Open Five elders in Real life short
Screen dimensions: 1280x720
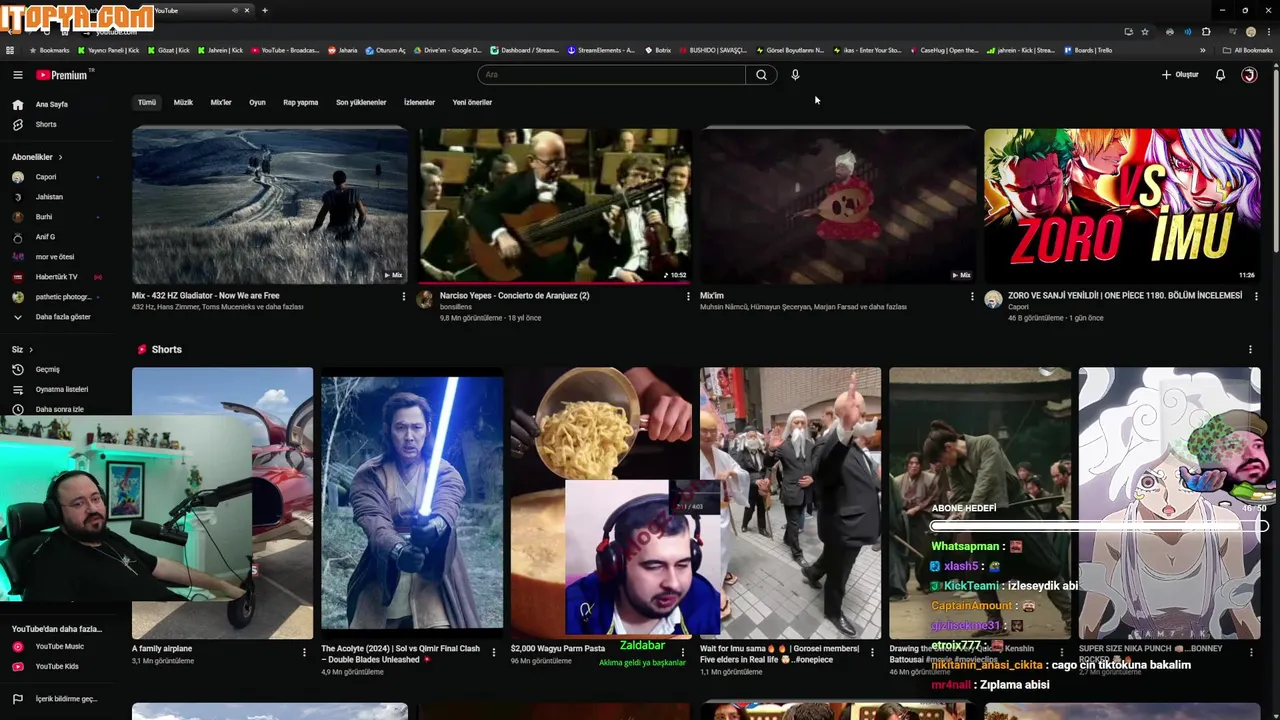[790, 503]
